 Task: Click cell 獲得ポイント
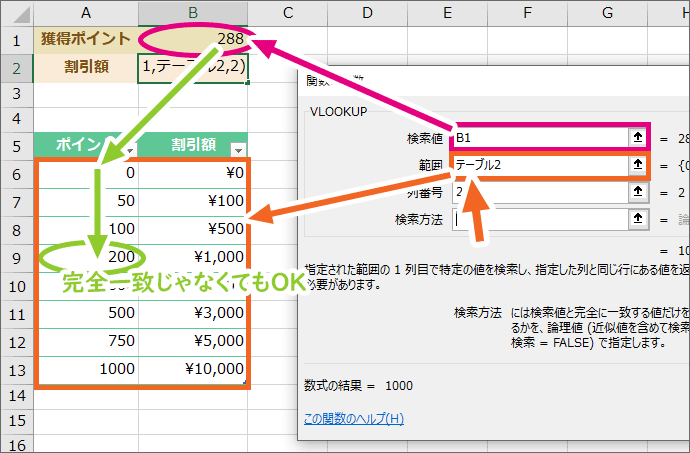point(86,40)
